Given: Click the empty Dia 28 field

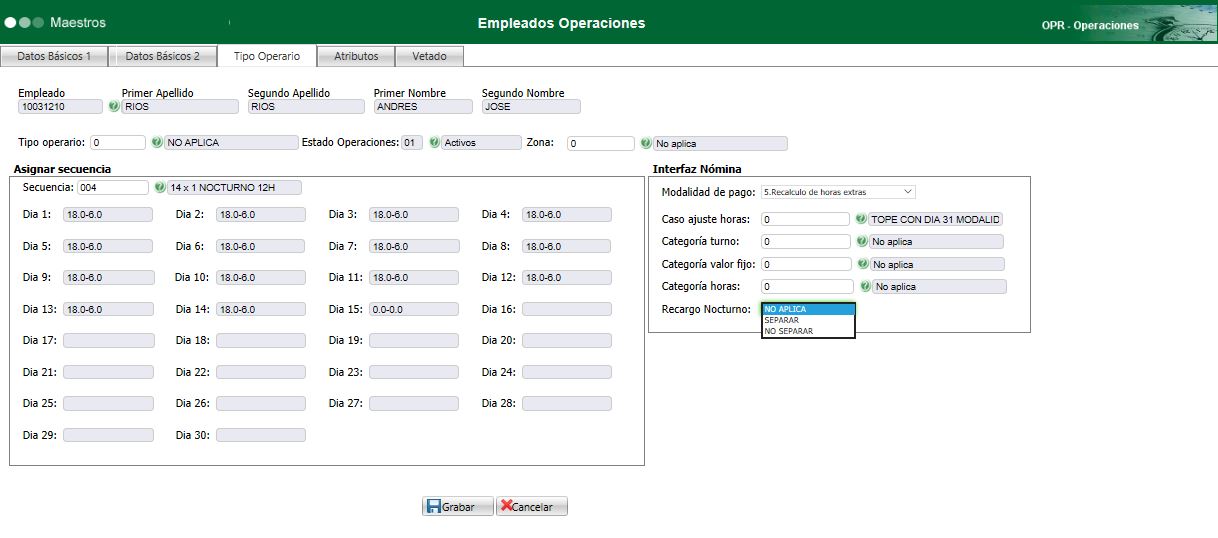Looking at the screenshot, I should (567, 403).
